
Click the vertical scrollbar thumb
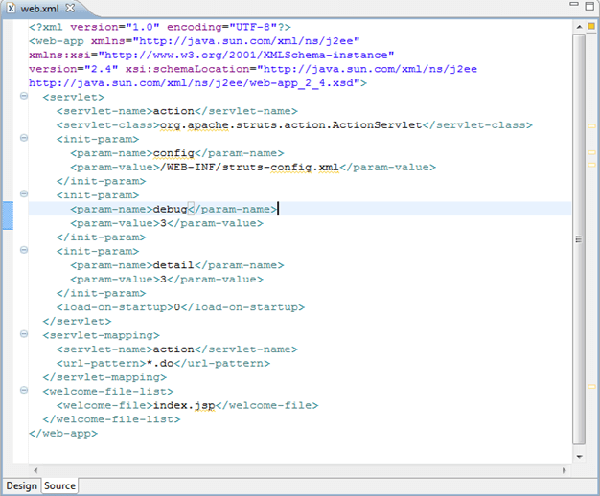click(578, 240)
